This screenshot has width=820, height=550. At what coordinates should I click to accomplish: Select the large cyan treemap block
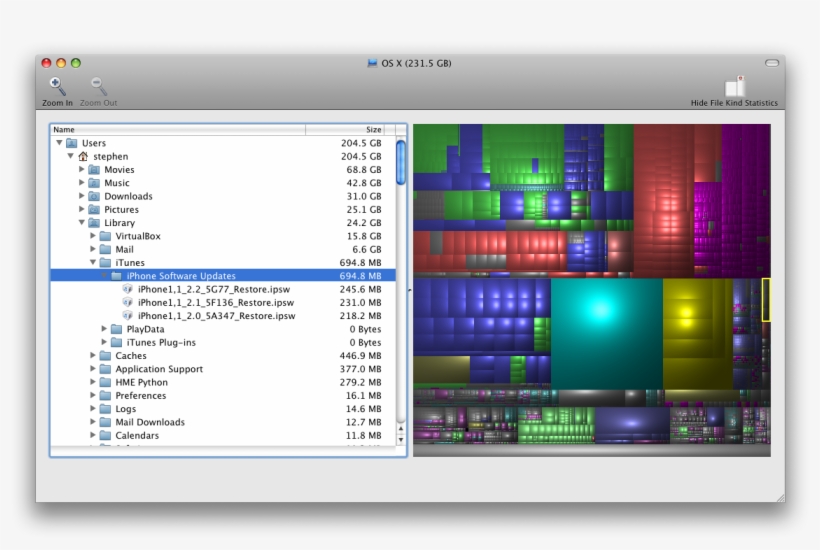(x=607, y=334)
